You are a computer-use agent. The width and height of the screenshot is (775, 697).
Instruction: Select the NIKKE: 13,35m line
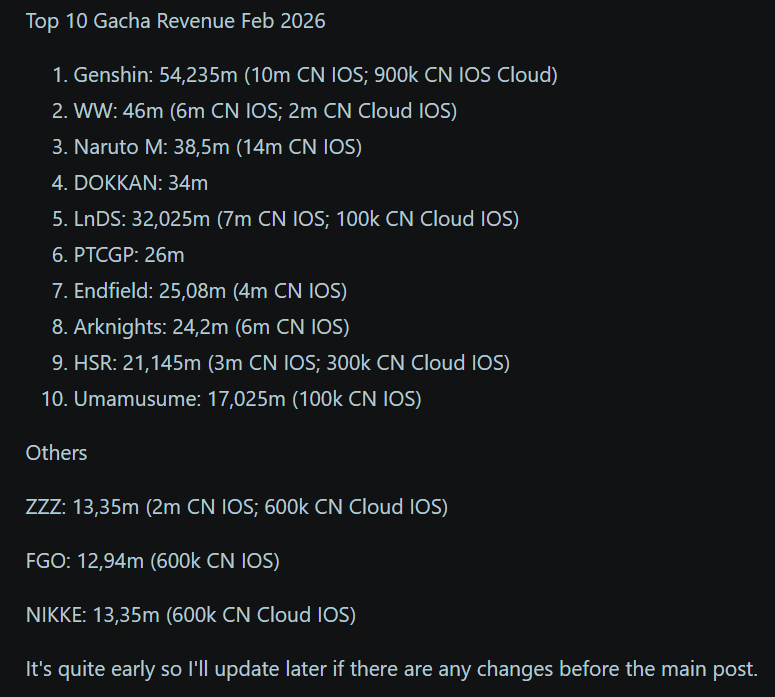[191, 615]
